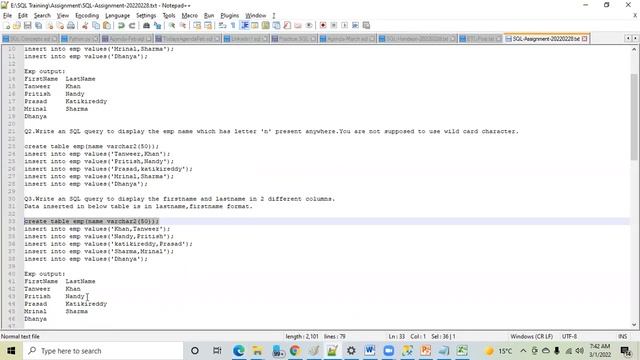Open the Plugins menu
The image size is (640, 360).
point(229,16)
